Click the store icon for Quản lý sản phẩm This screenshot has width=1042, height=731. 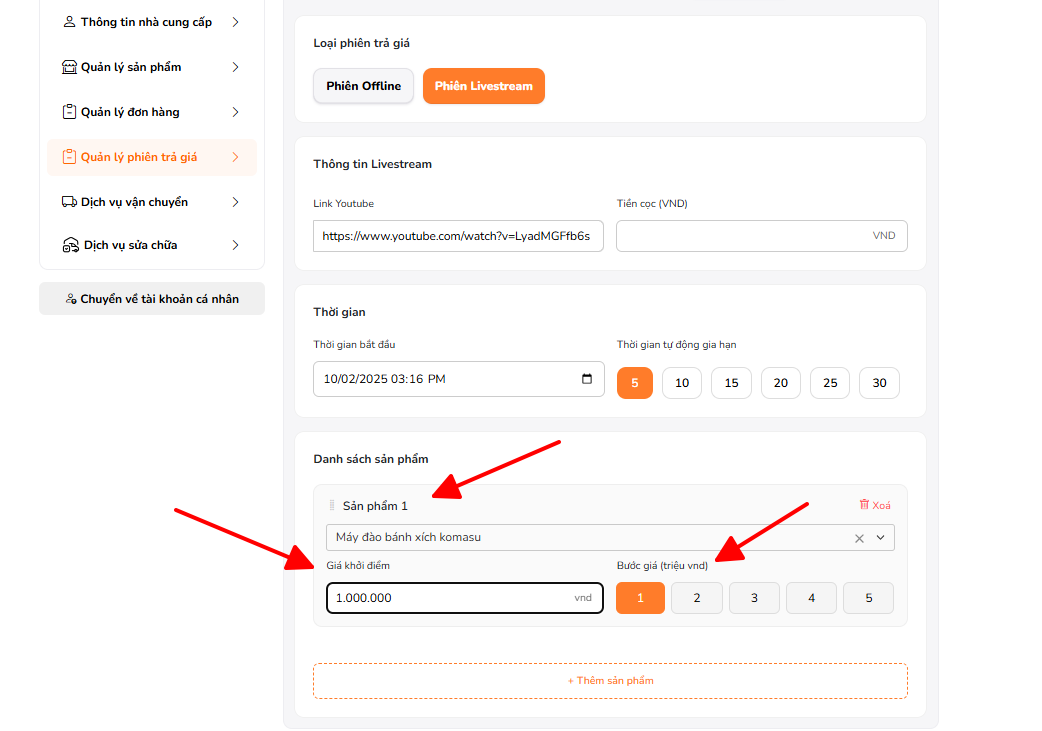69,67
